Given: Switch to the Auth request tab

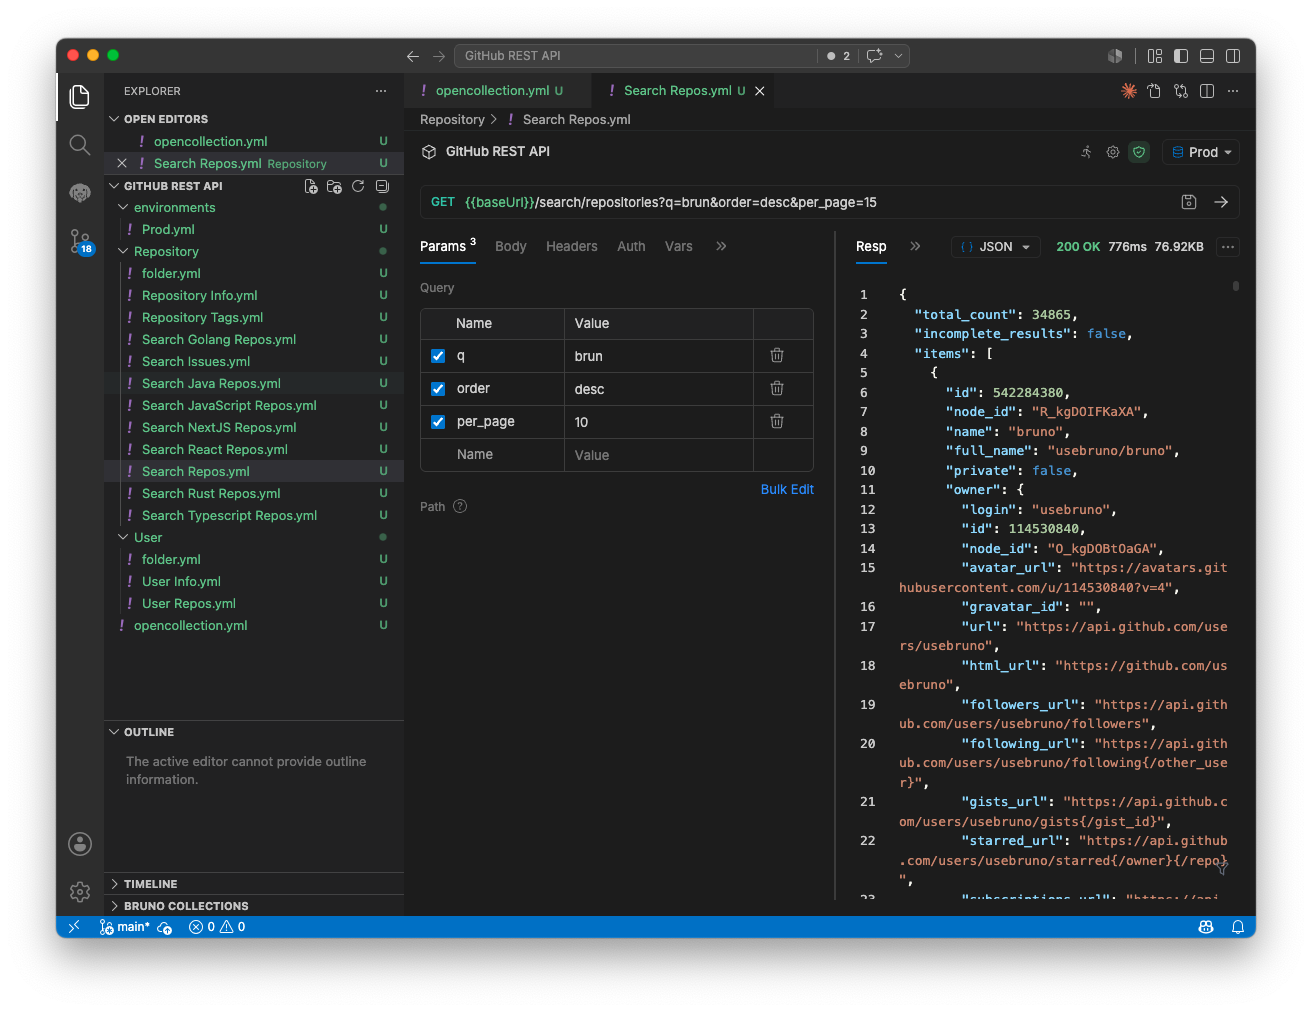Looking at the screenshot, I should point(631,247).
